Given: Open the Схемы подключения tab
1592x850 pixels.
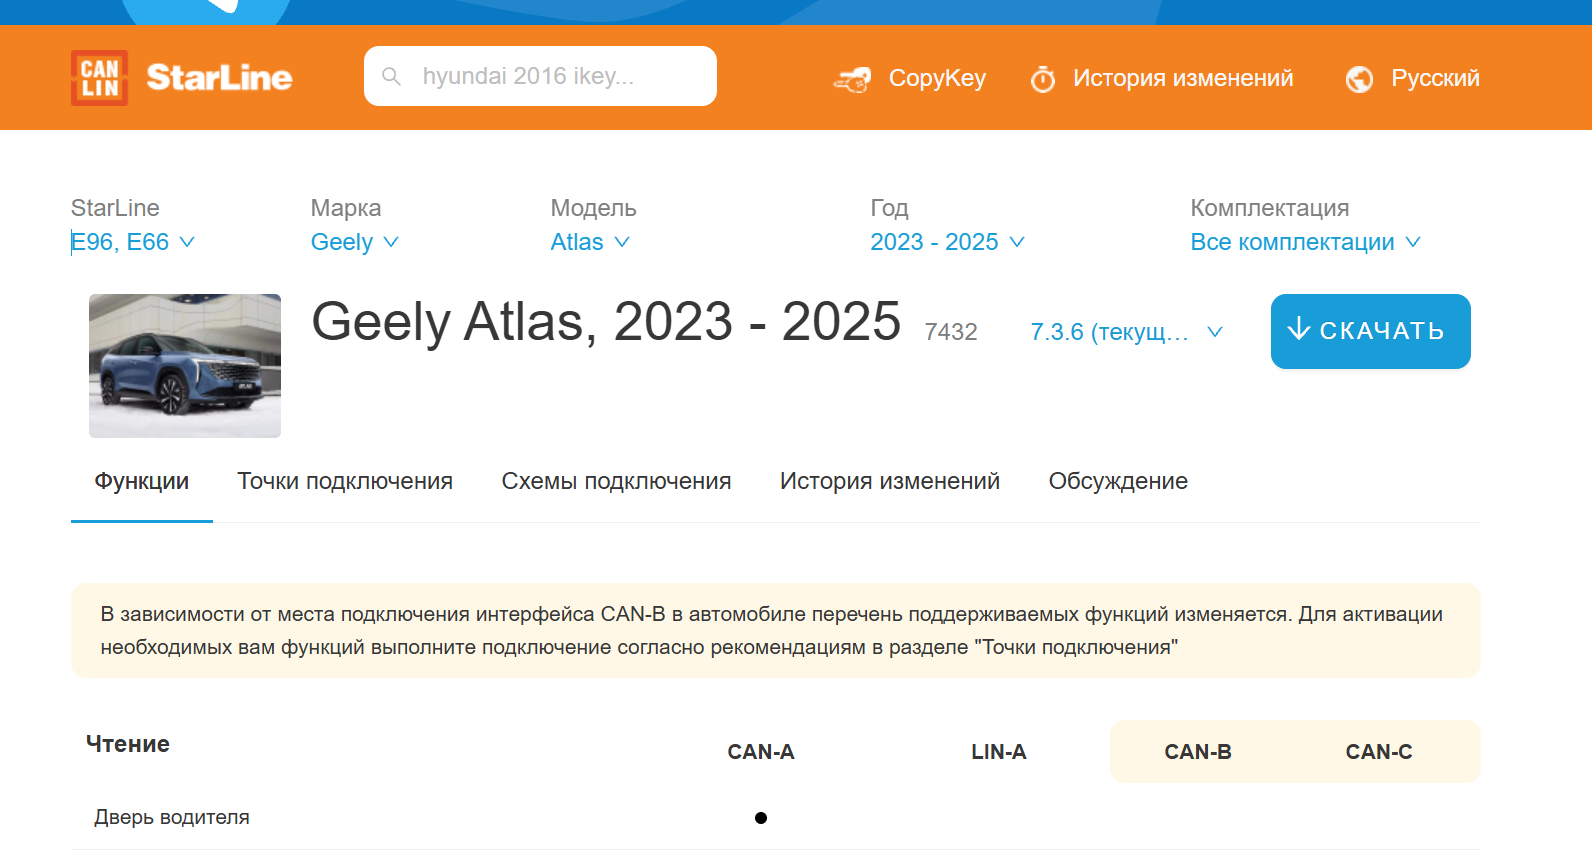Looking at the screenshot, I should pyautogui.click(x=616, y=481).
